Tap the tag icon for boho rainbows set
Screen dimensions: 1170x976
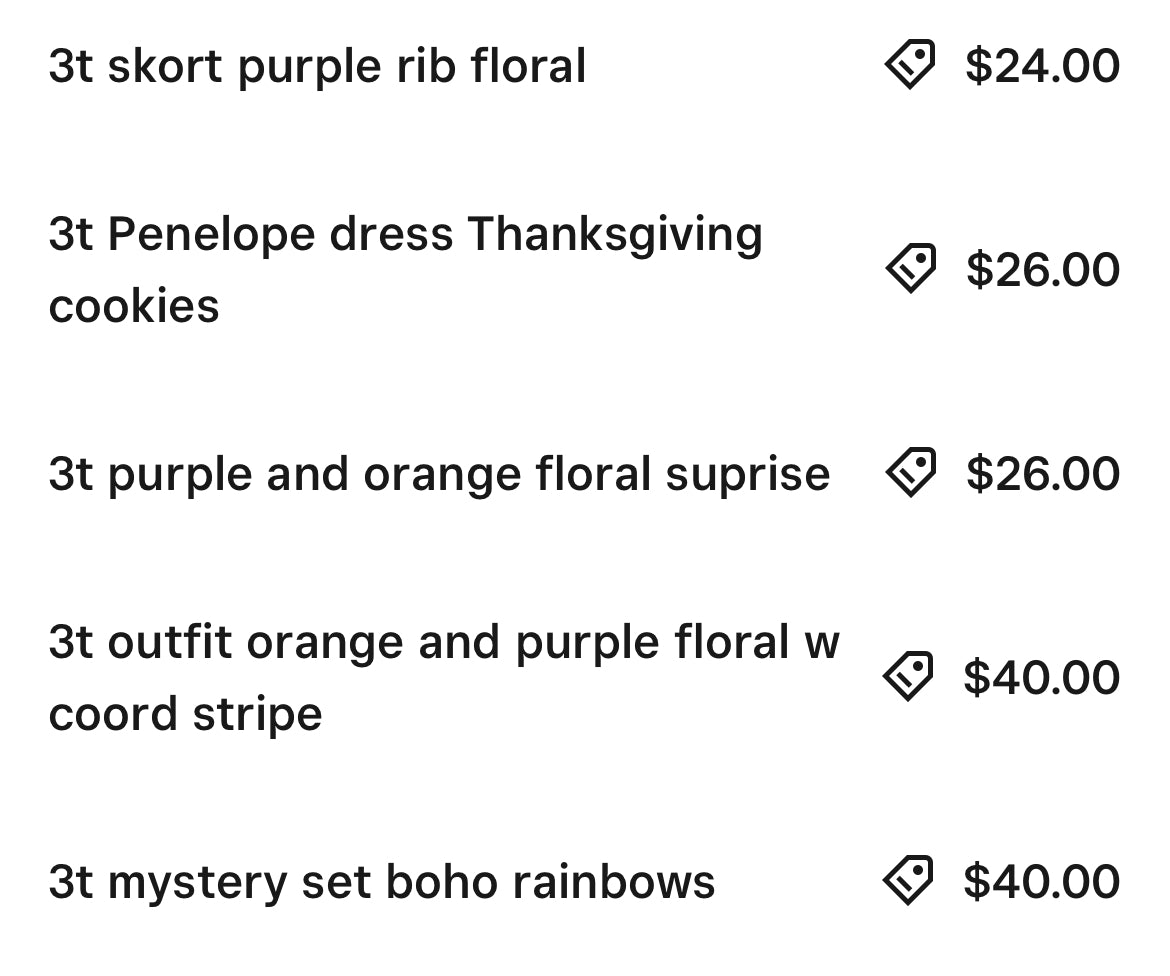coord(908,881)
